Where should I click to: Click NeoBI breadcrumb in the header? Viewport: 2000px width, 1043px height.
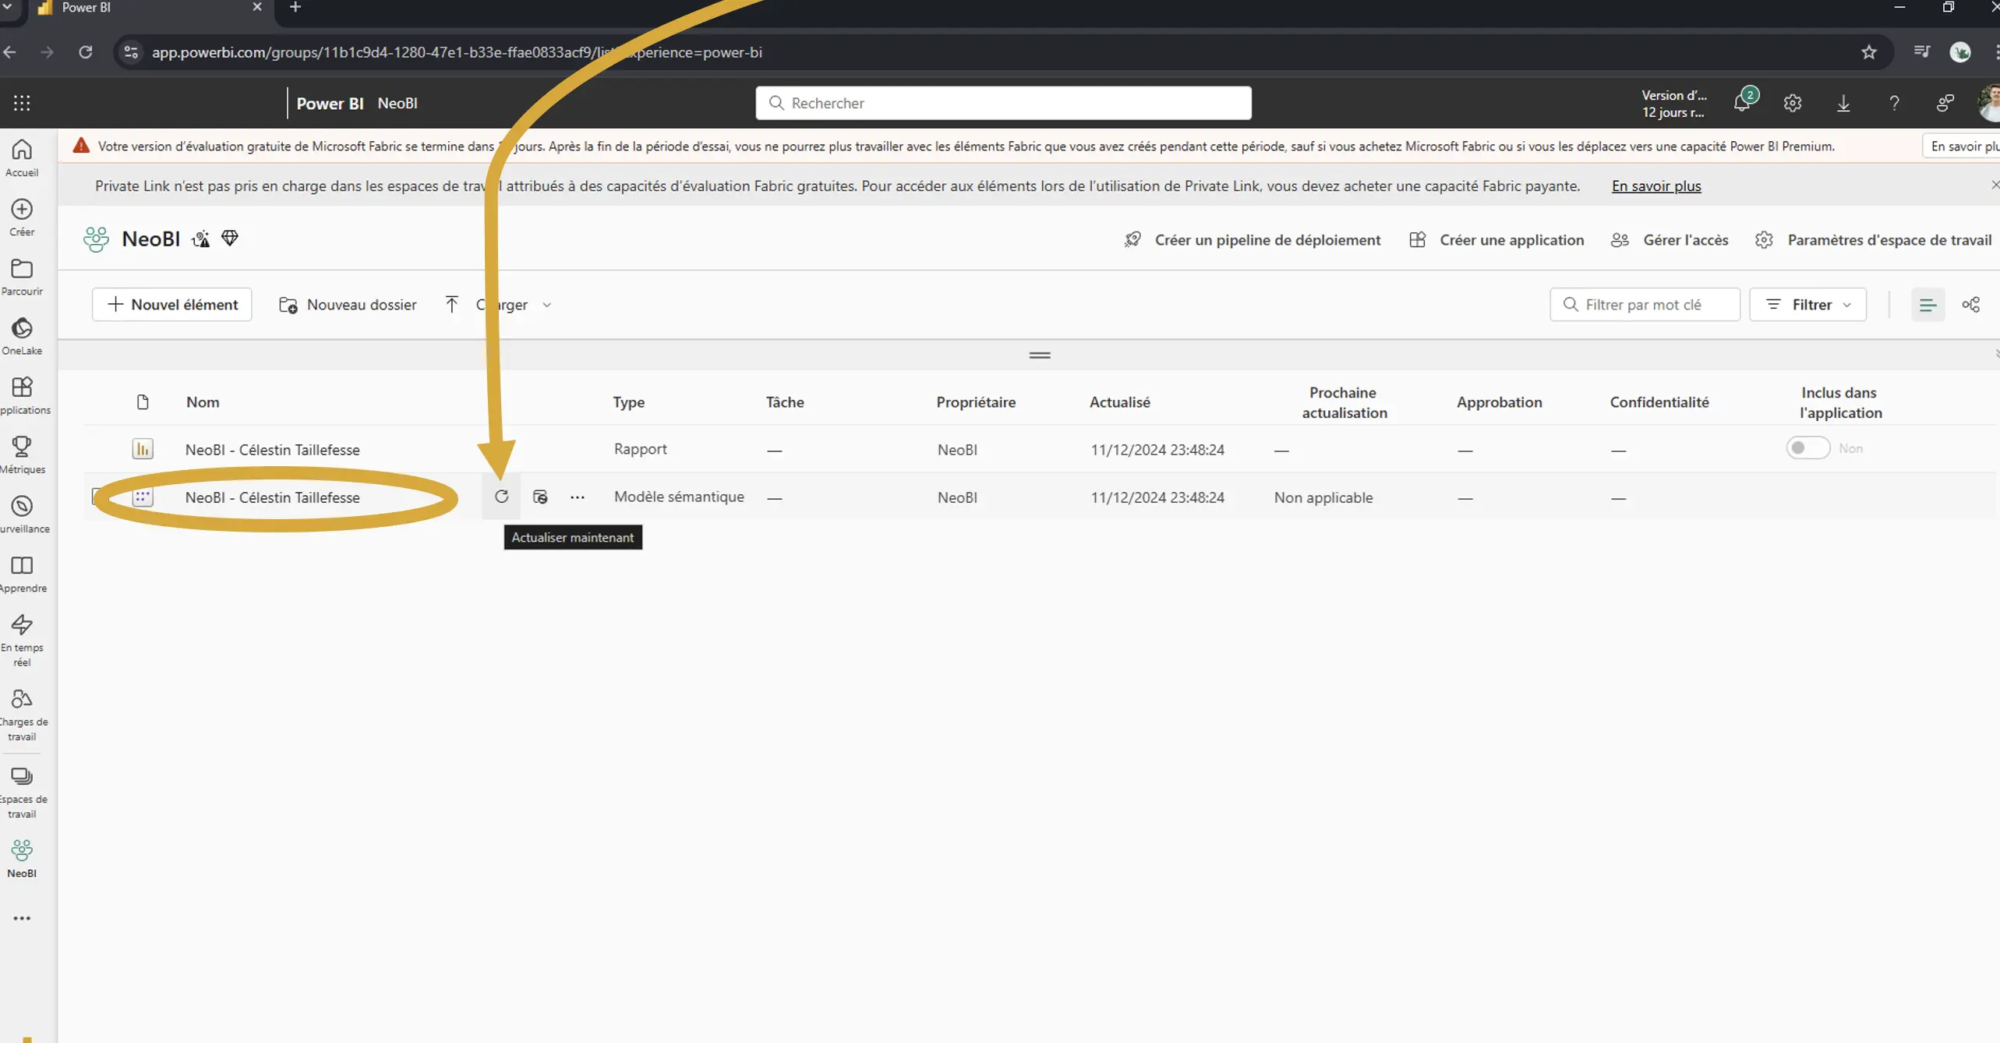point(397,103)
